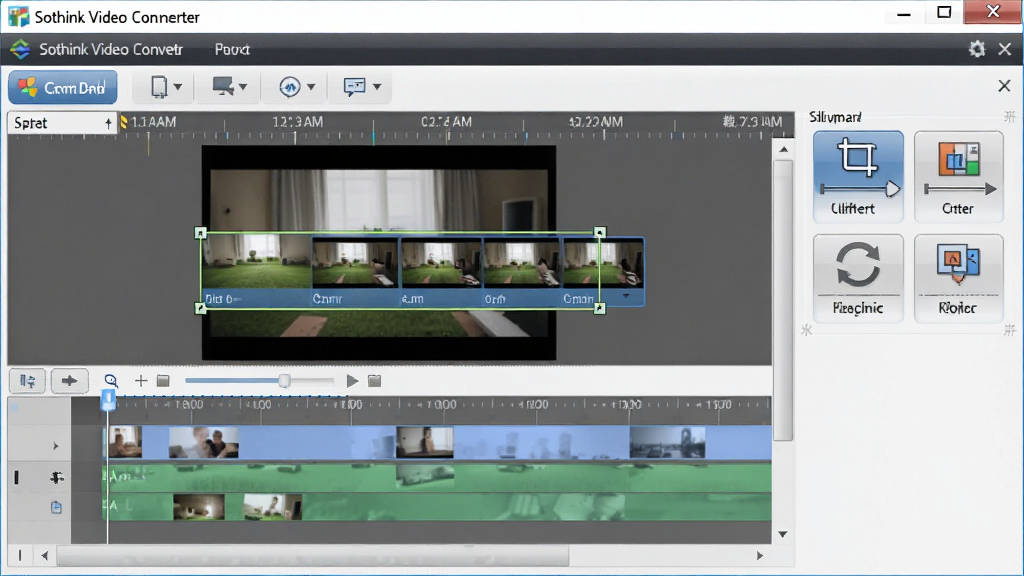The height and width of the screenshot is (576, 1024).
Task: Select the two-people thumbnail on the blue track
Action: coord(203,442)
